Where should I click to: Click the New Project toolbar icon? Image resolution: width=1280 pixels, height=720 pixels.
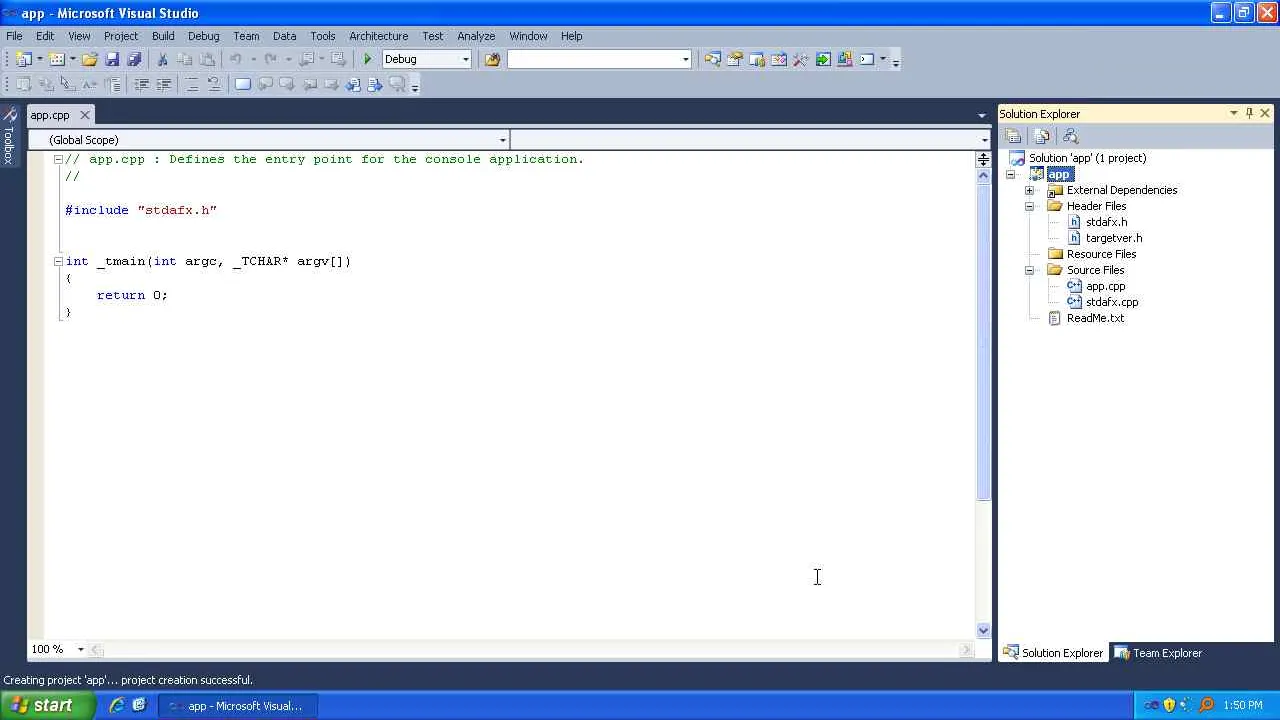(24, 59)
